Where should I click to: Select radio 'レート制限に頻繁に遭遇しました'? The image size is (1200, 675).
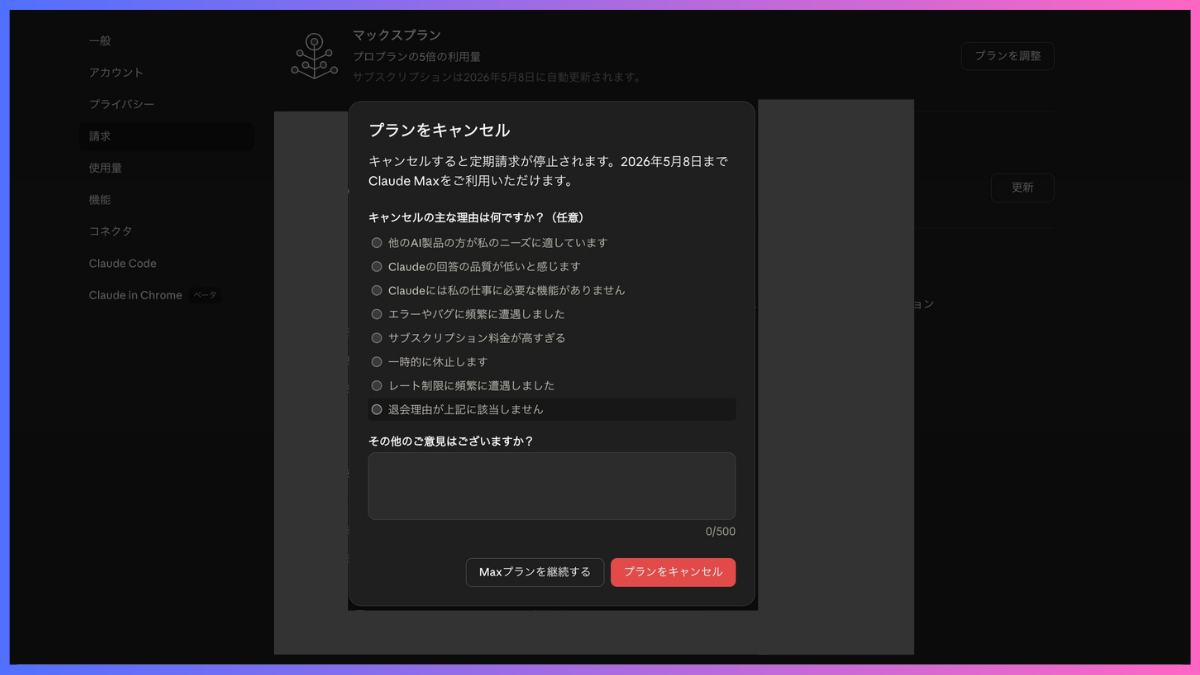pos(377,386)
